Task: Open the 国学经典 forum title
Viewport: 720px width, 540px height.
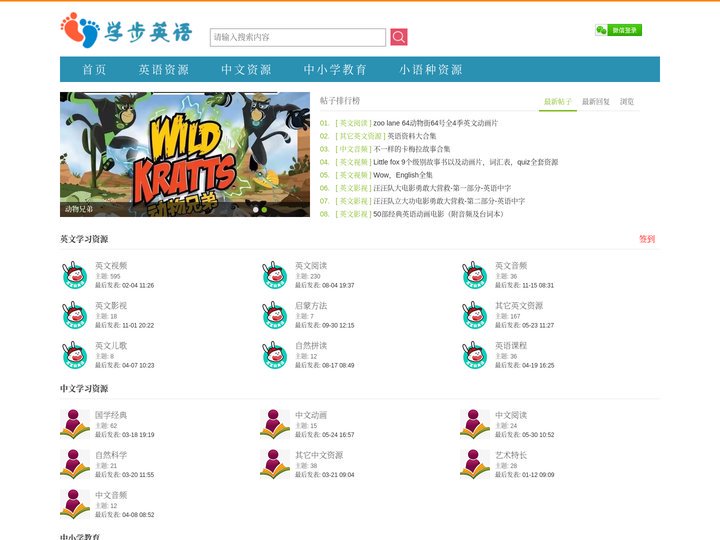Action: click(111, 415)
